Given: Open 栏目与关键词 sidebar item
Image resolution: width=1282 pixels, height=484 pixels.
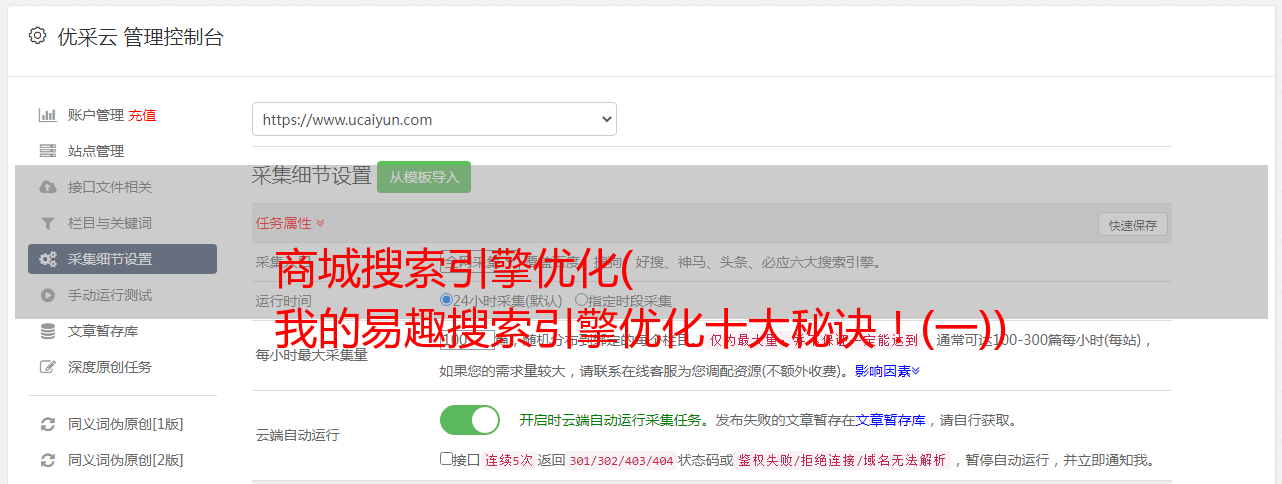Looking at the screenshot, I should coord(110,223).
